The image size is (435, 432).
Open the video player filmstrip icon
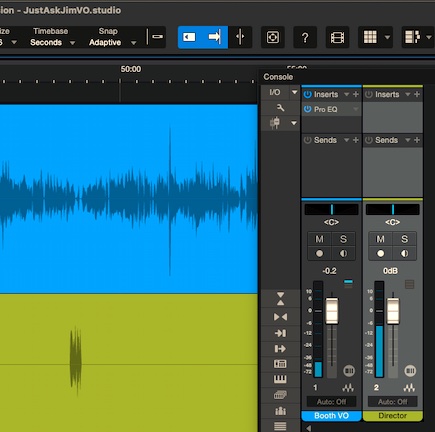point(337,37)
